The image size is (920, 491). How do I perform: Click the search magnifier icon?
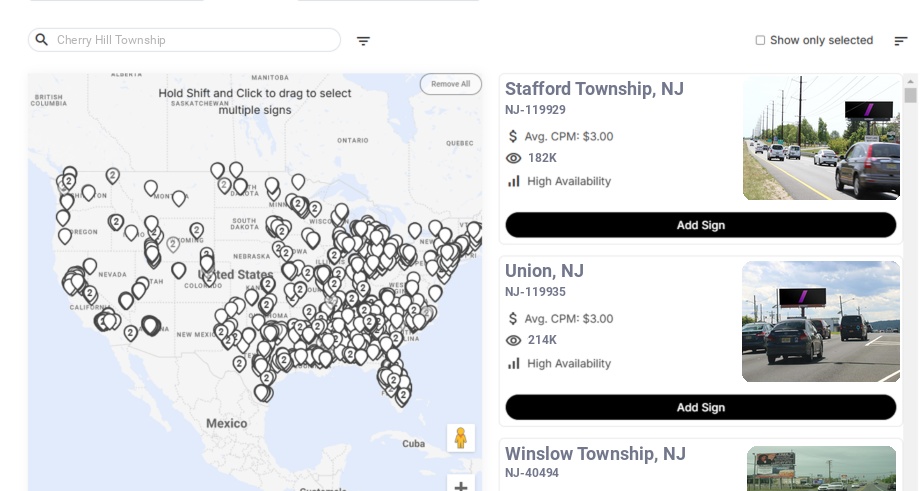click(42, 40)
